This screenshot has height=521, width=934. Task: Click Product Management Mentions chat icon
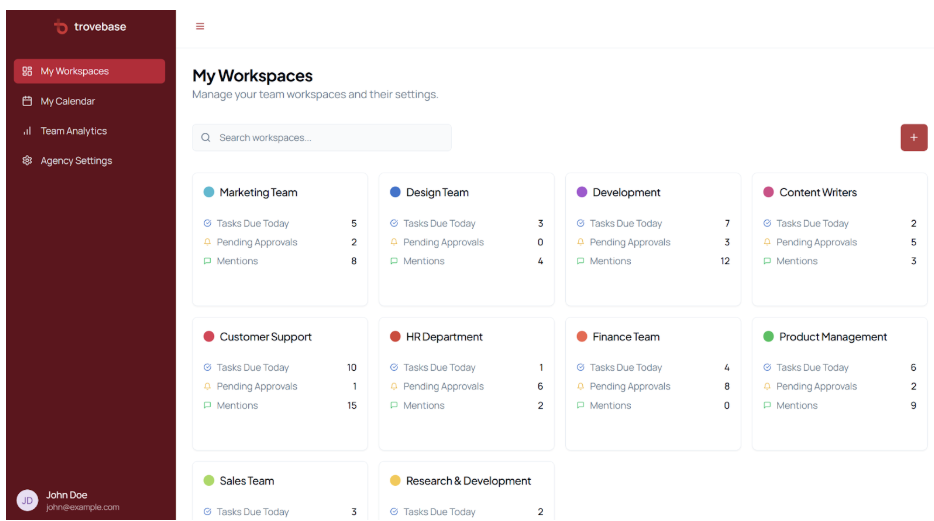[x=767, y=405]
